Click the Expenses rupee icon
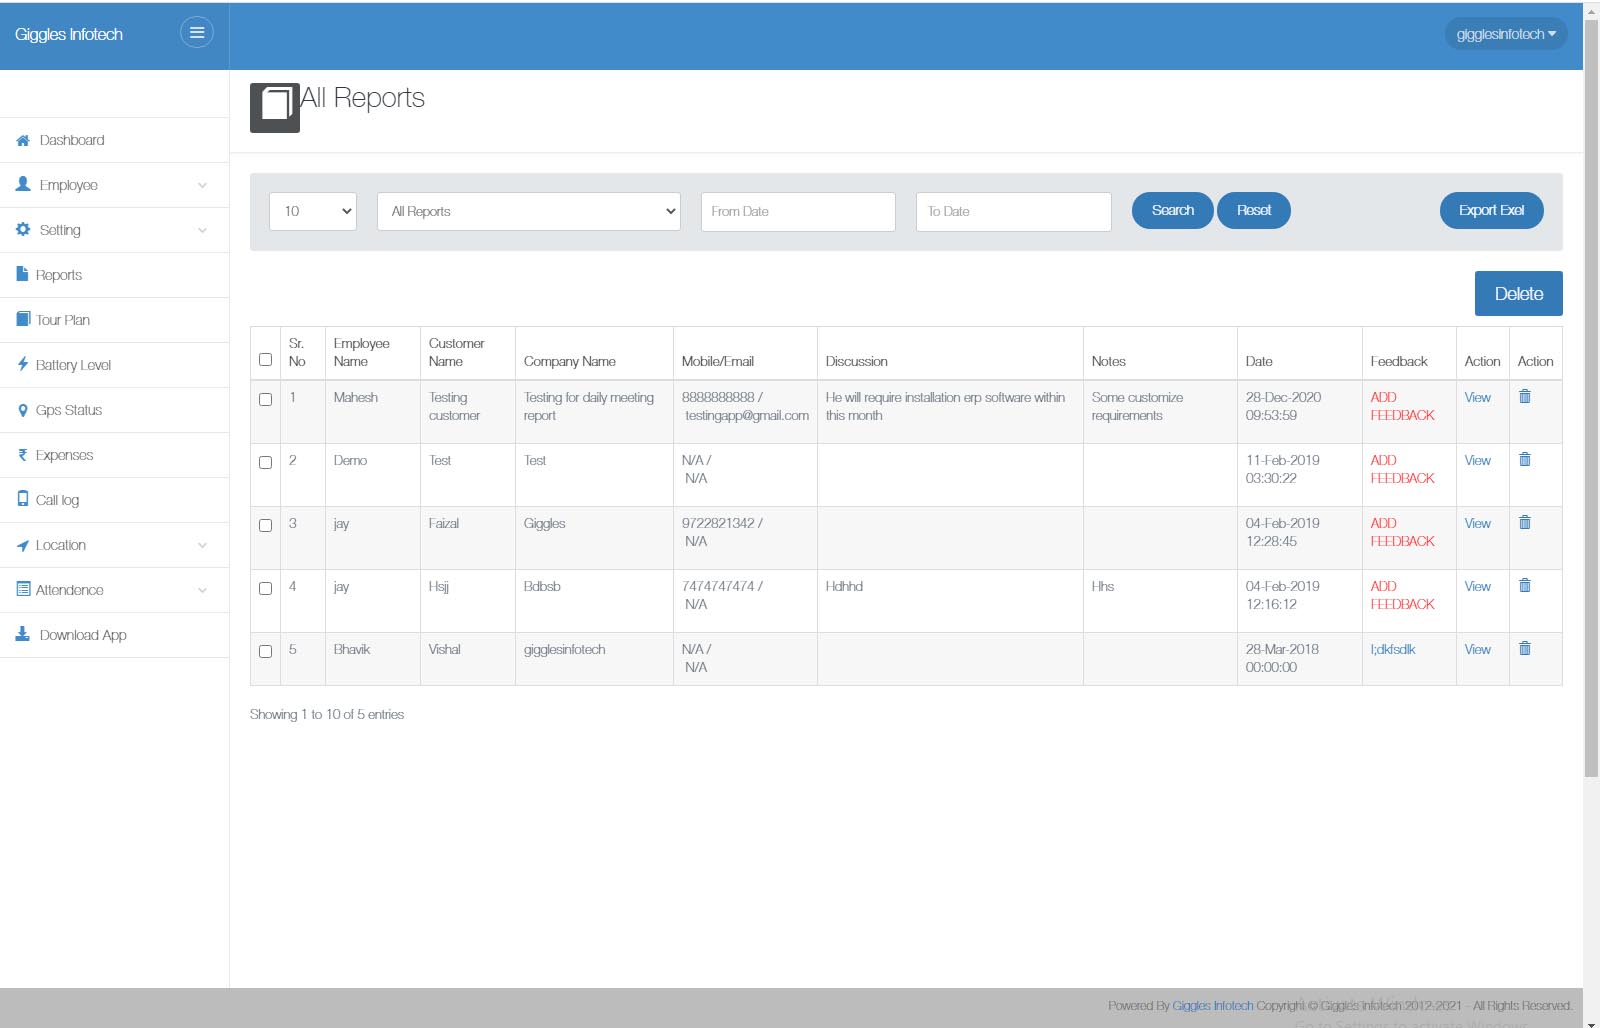Screen dimensions: 1600x1028 click(x=22, y=455)
